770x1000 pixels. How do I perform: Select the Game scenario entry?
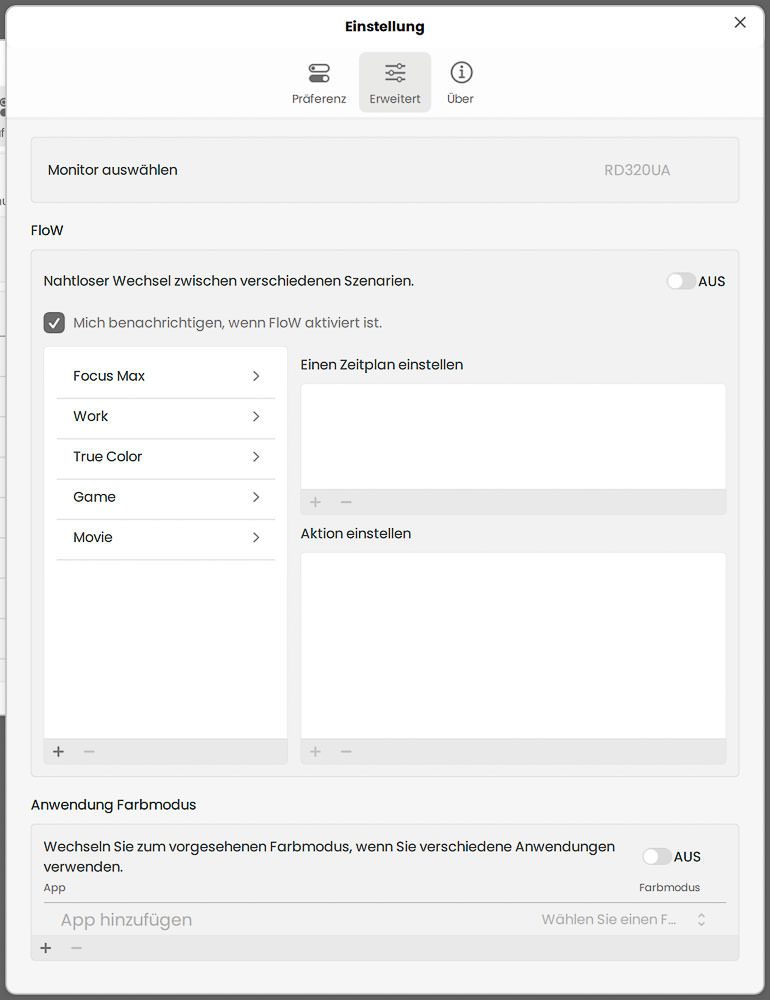(166, 497)
